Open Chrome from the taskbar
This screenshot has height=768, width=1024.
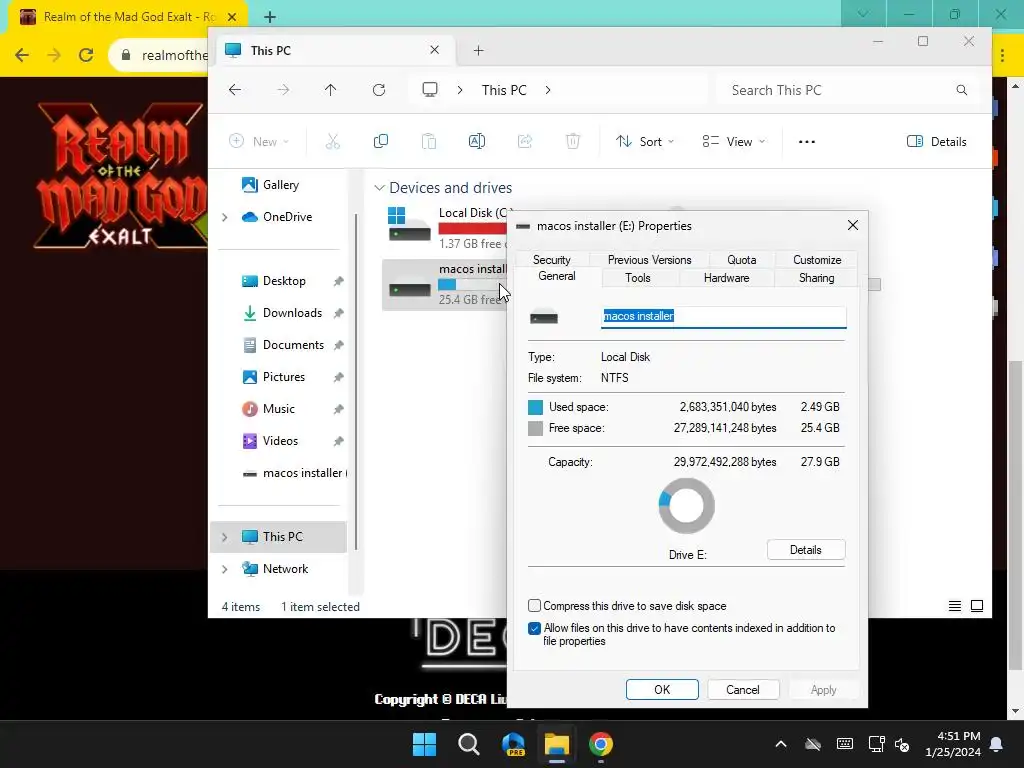point(601,744)
